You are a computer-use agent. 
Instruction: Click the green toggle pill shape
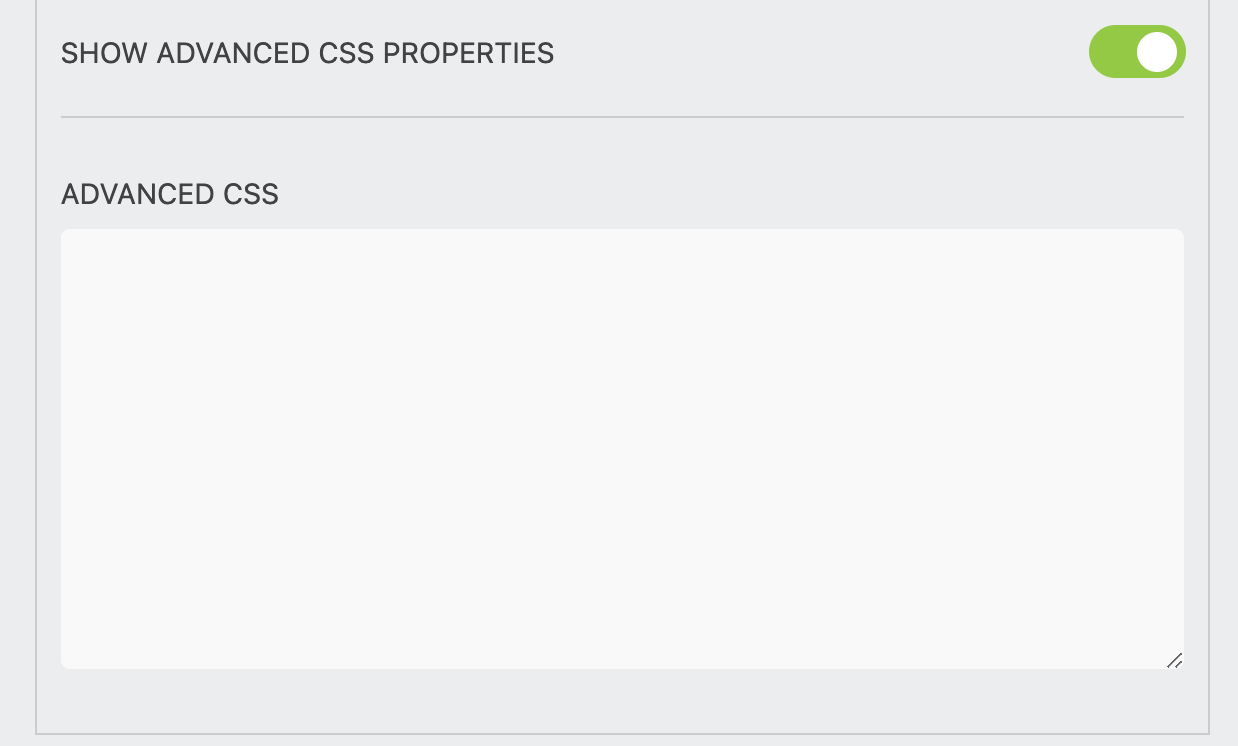(x=1137, y=51)
